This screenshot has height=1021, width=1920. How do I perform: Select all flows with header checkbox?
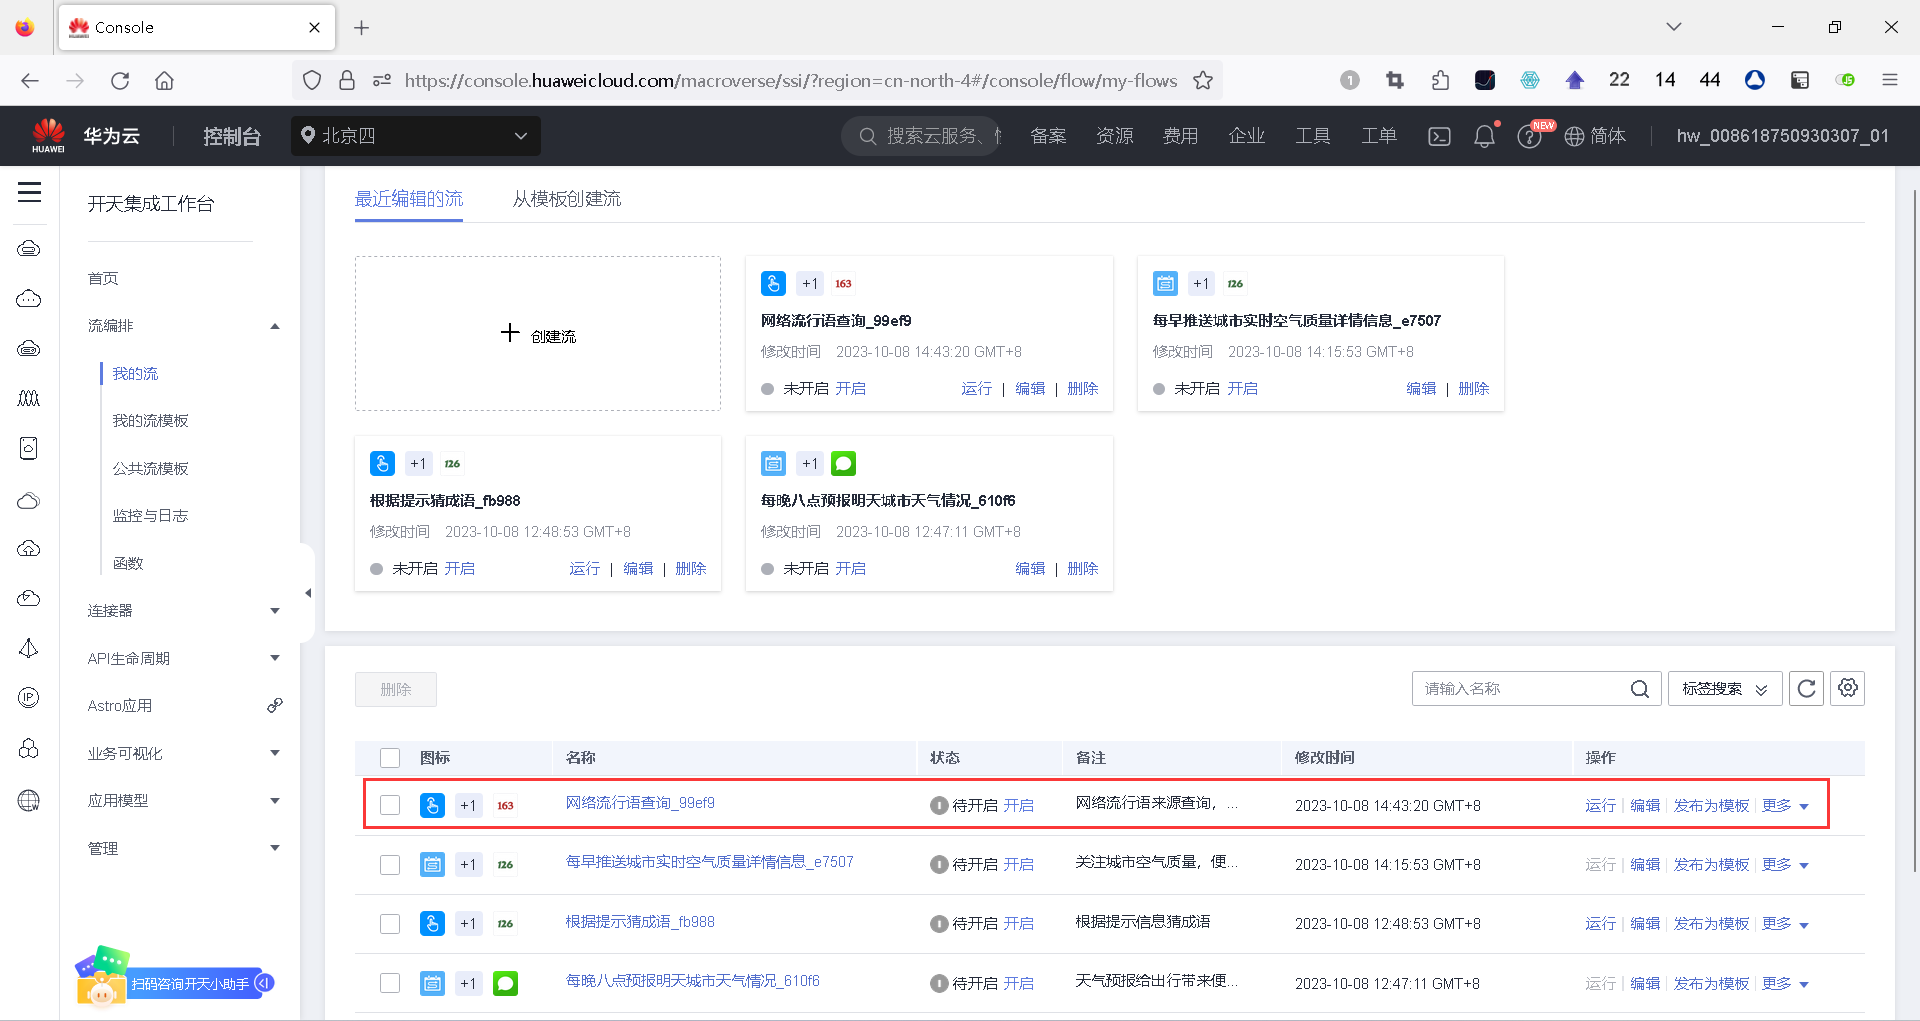(390, 758)
